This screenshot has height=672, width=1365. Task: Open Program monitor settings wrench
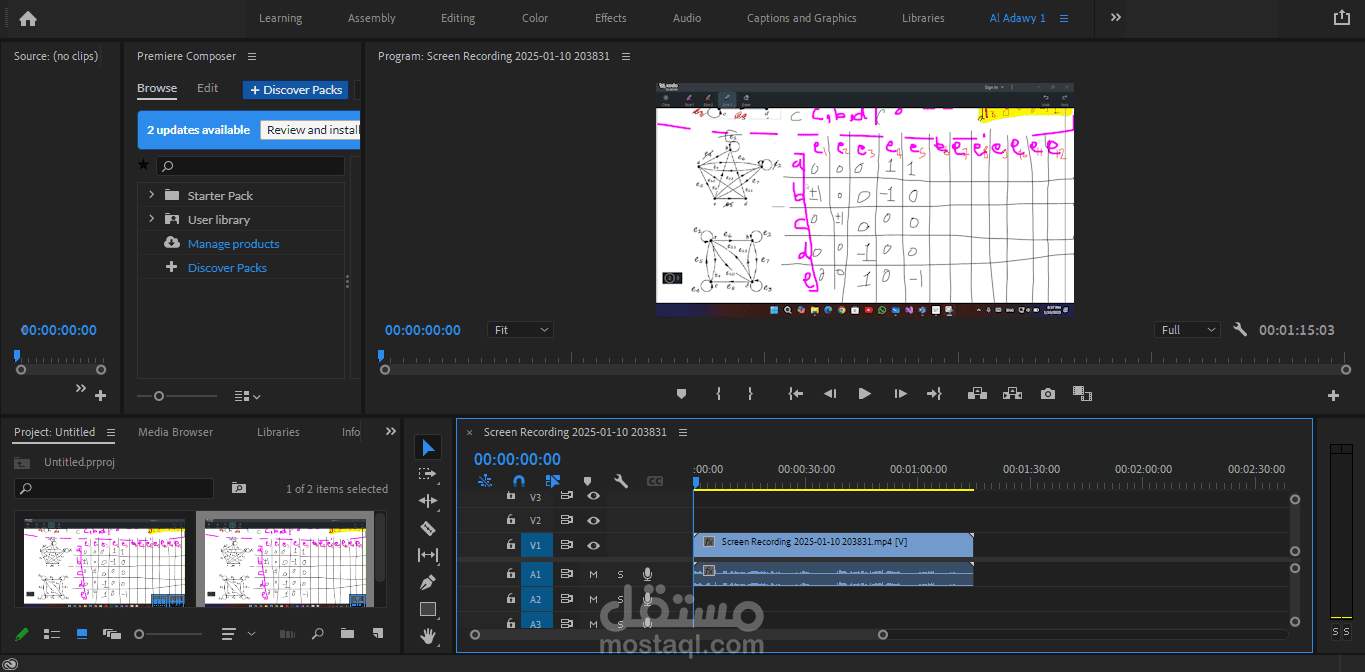[x=1240, y=329]
